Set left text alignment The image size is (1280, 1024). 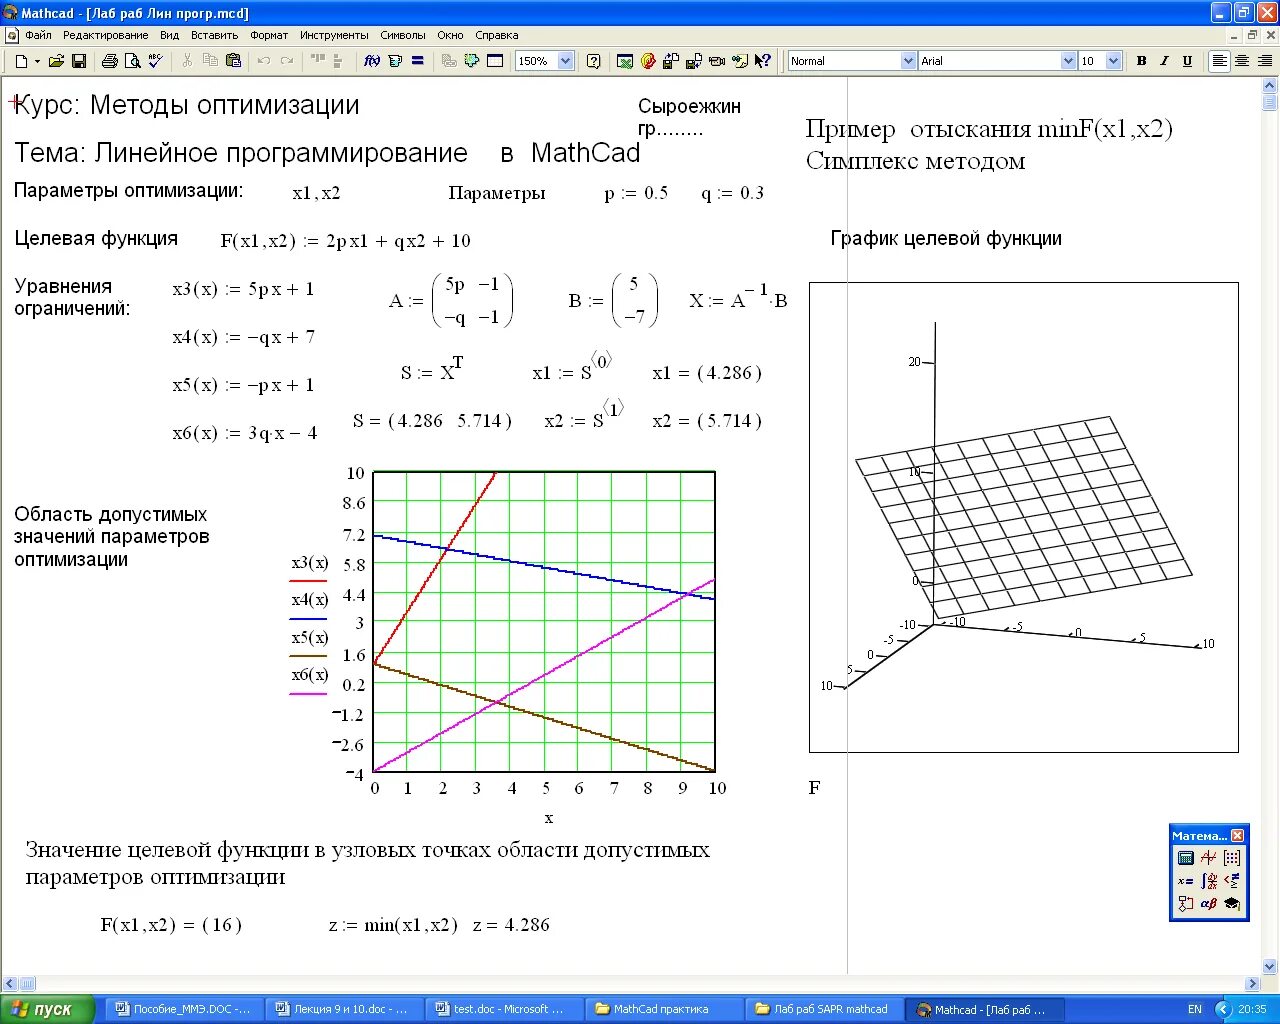tap(1219, 61)
